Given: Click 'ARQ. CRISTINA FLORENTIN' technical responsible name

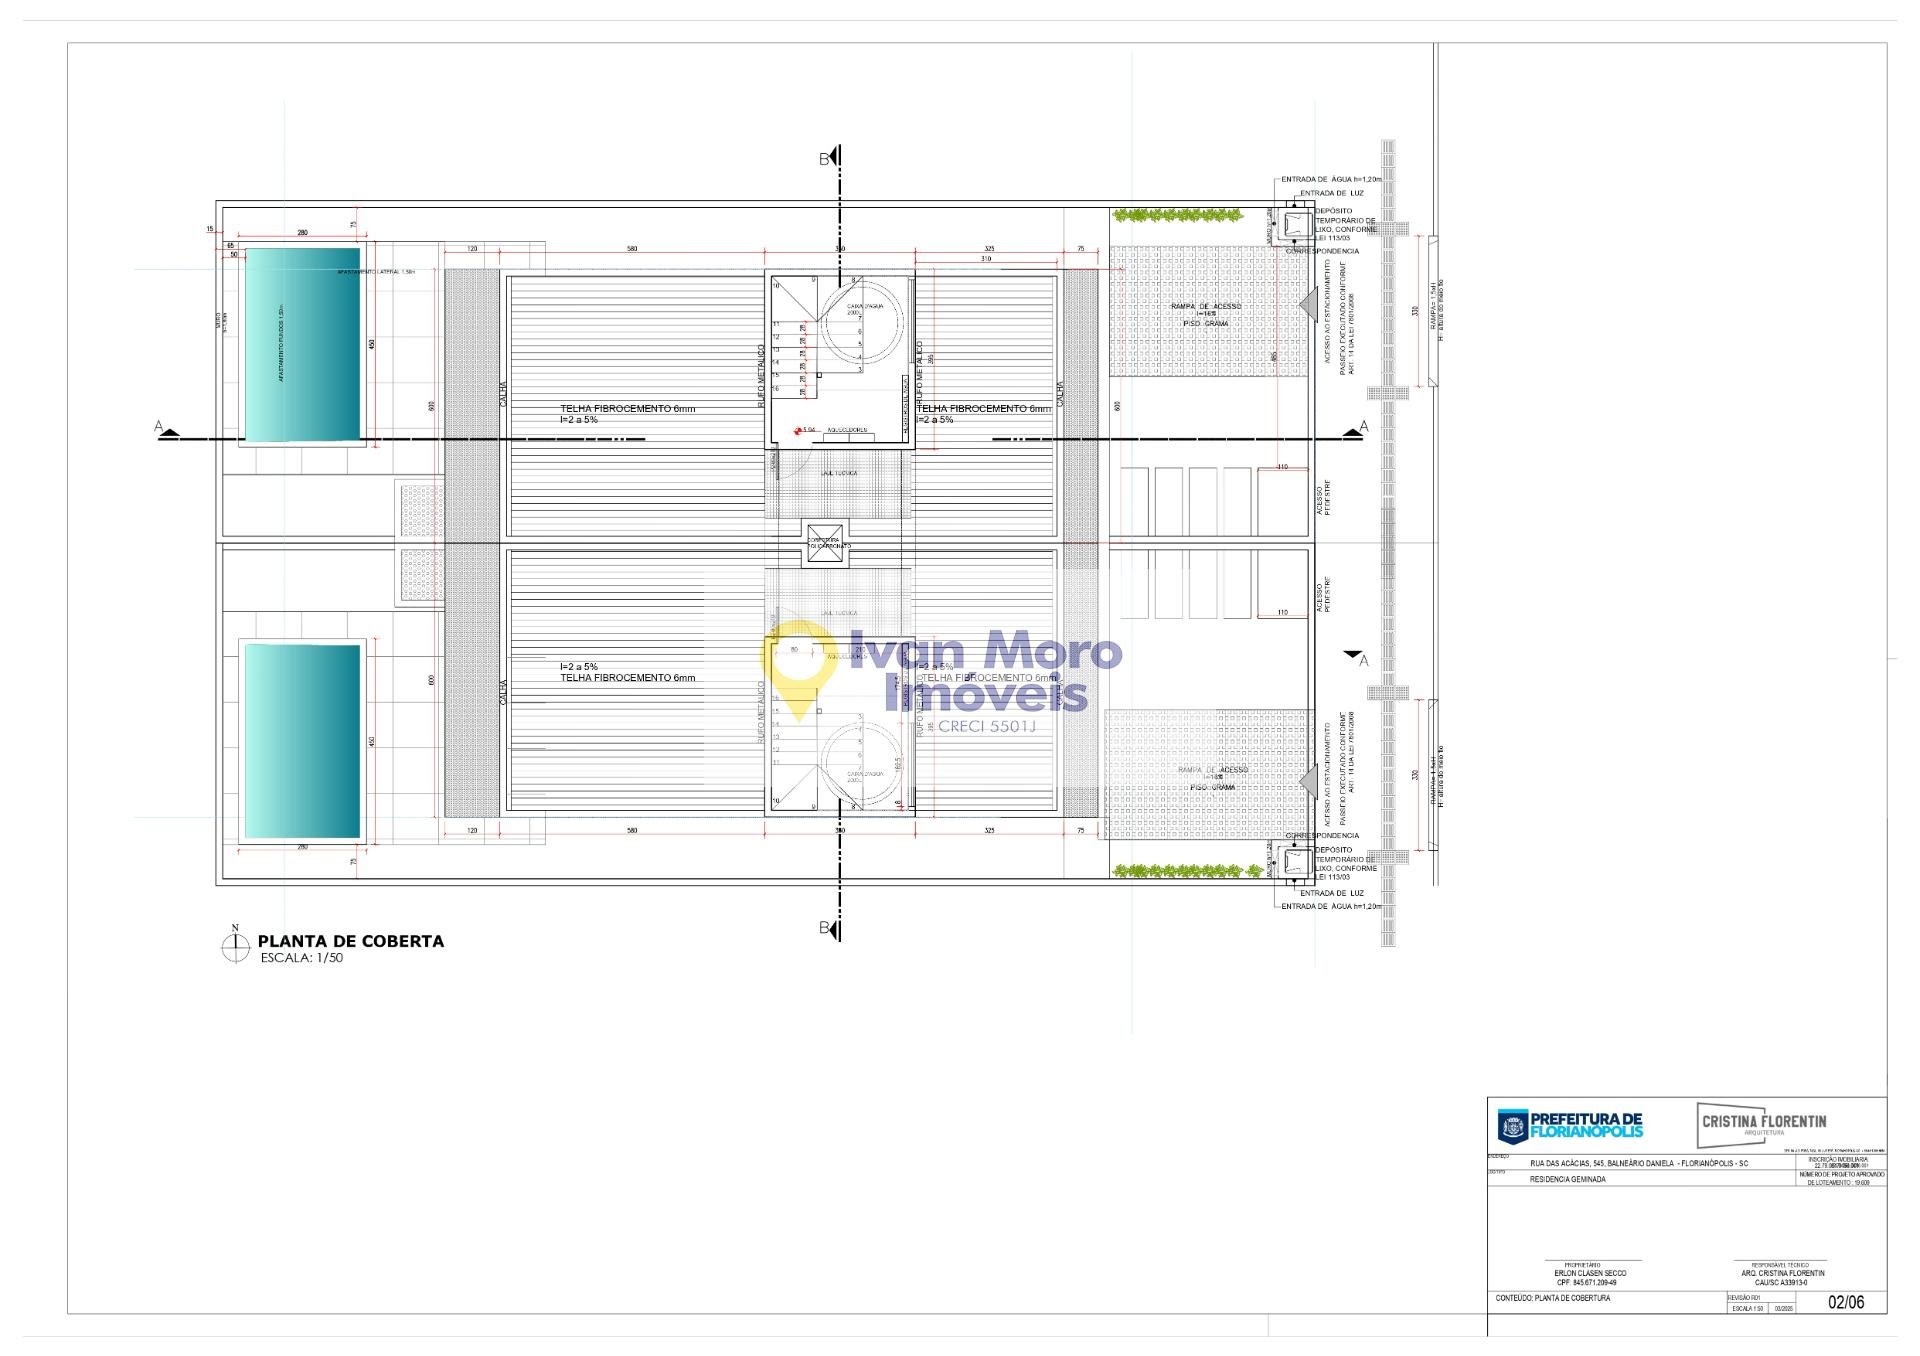Looking at the screenshot, I should (1783, 1273).
